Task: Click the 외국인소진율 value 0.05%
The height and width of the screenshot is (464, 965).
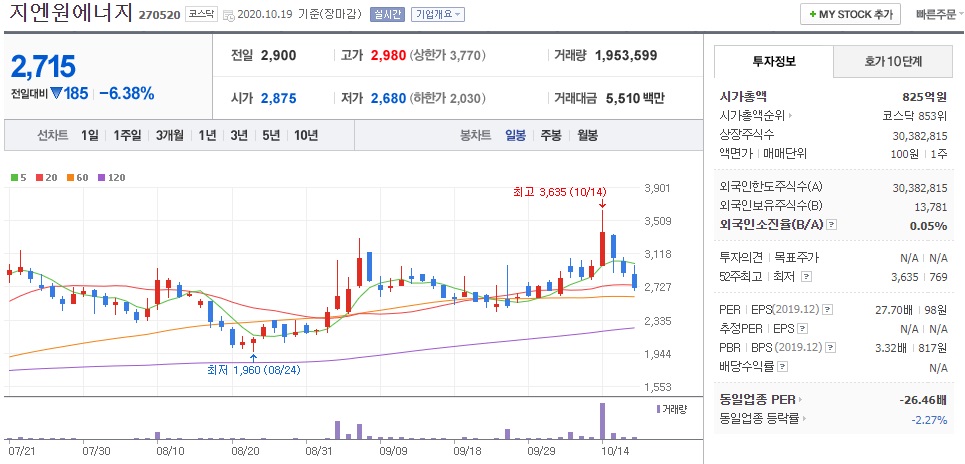Action: (929, 225)
